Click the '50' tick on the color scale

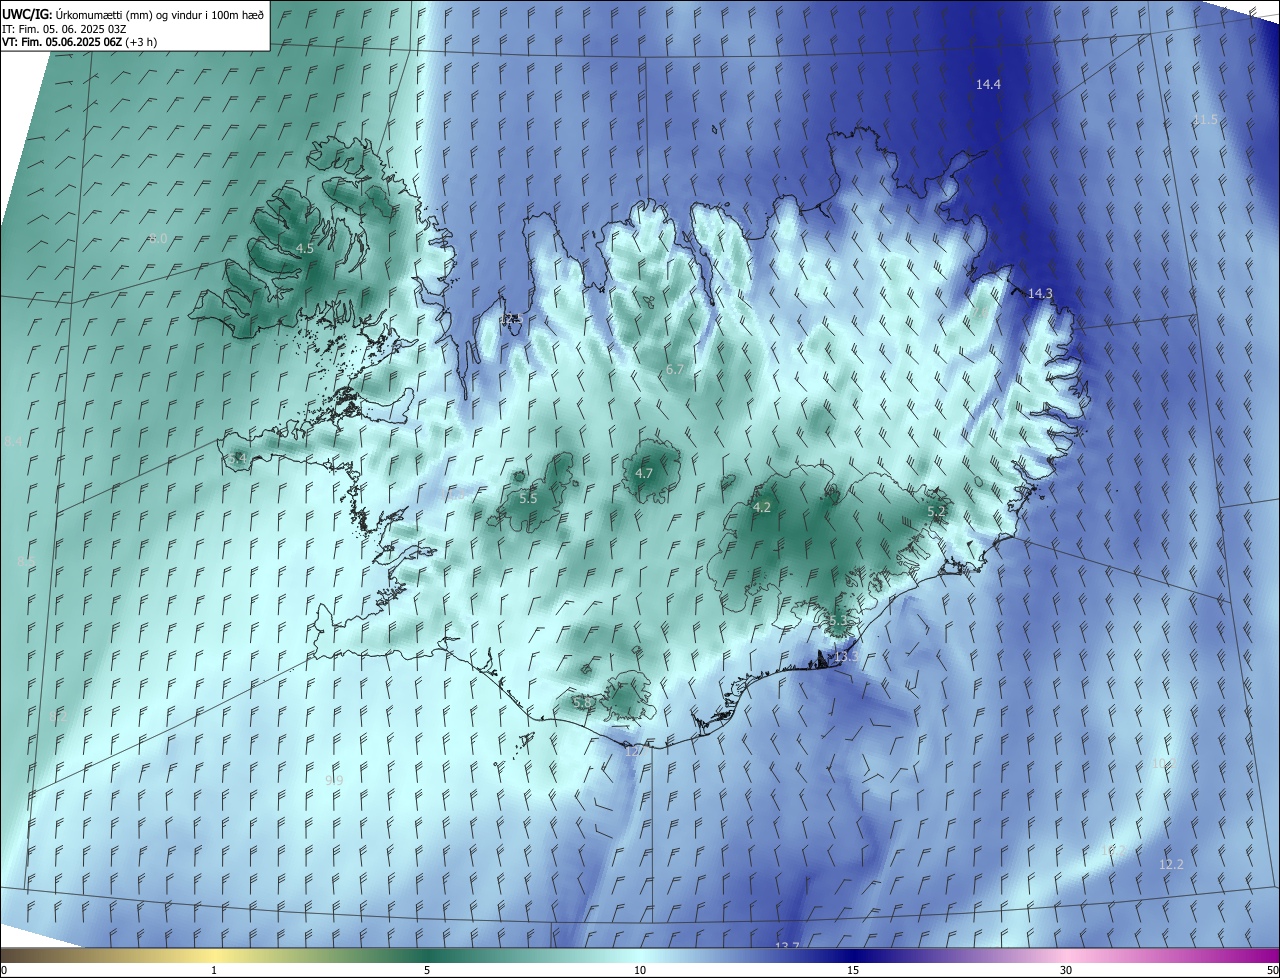point(1272,970)
